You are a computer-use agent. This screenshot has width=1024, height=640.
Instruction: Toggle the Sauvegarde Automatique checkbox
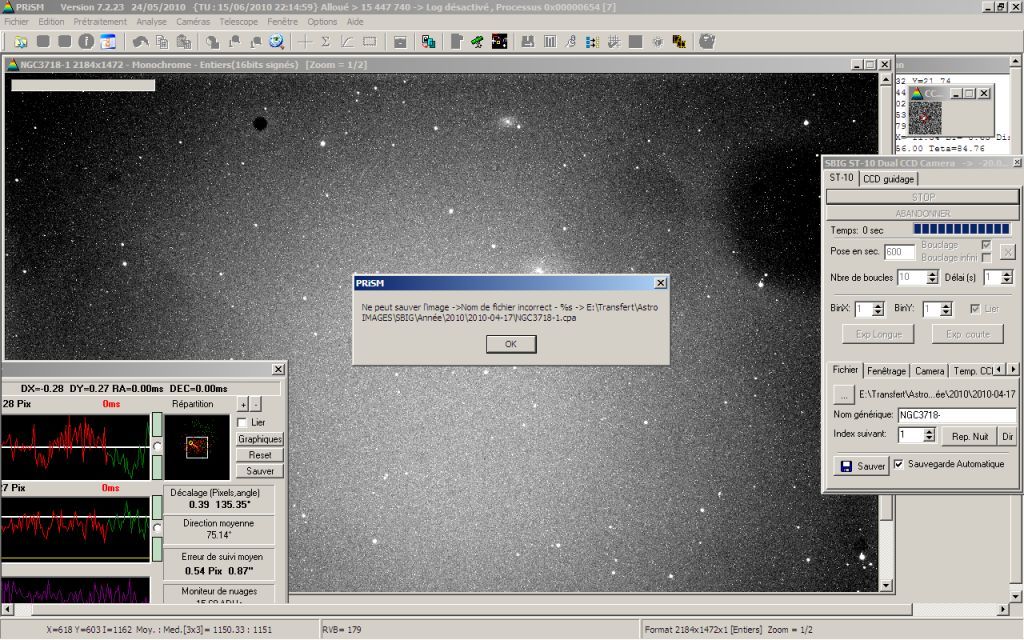[x=898, y=464]
